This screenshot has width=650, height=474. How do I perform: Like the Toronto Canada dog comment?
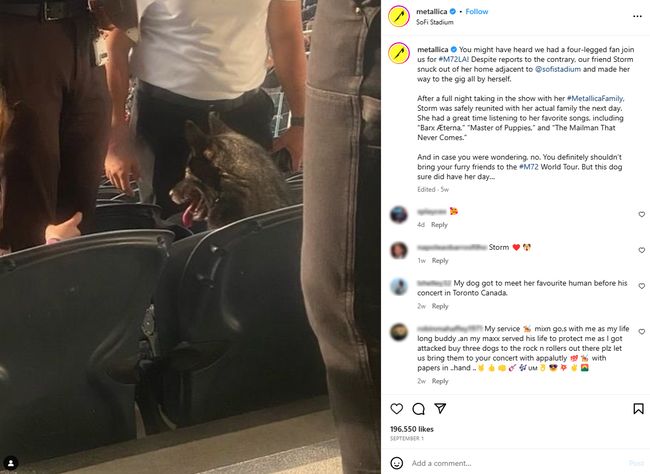click(x=642, y=286)
